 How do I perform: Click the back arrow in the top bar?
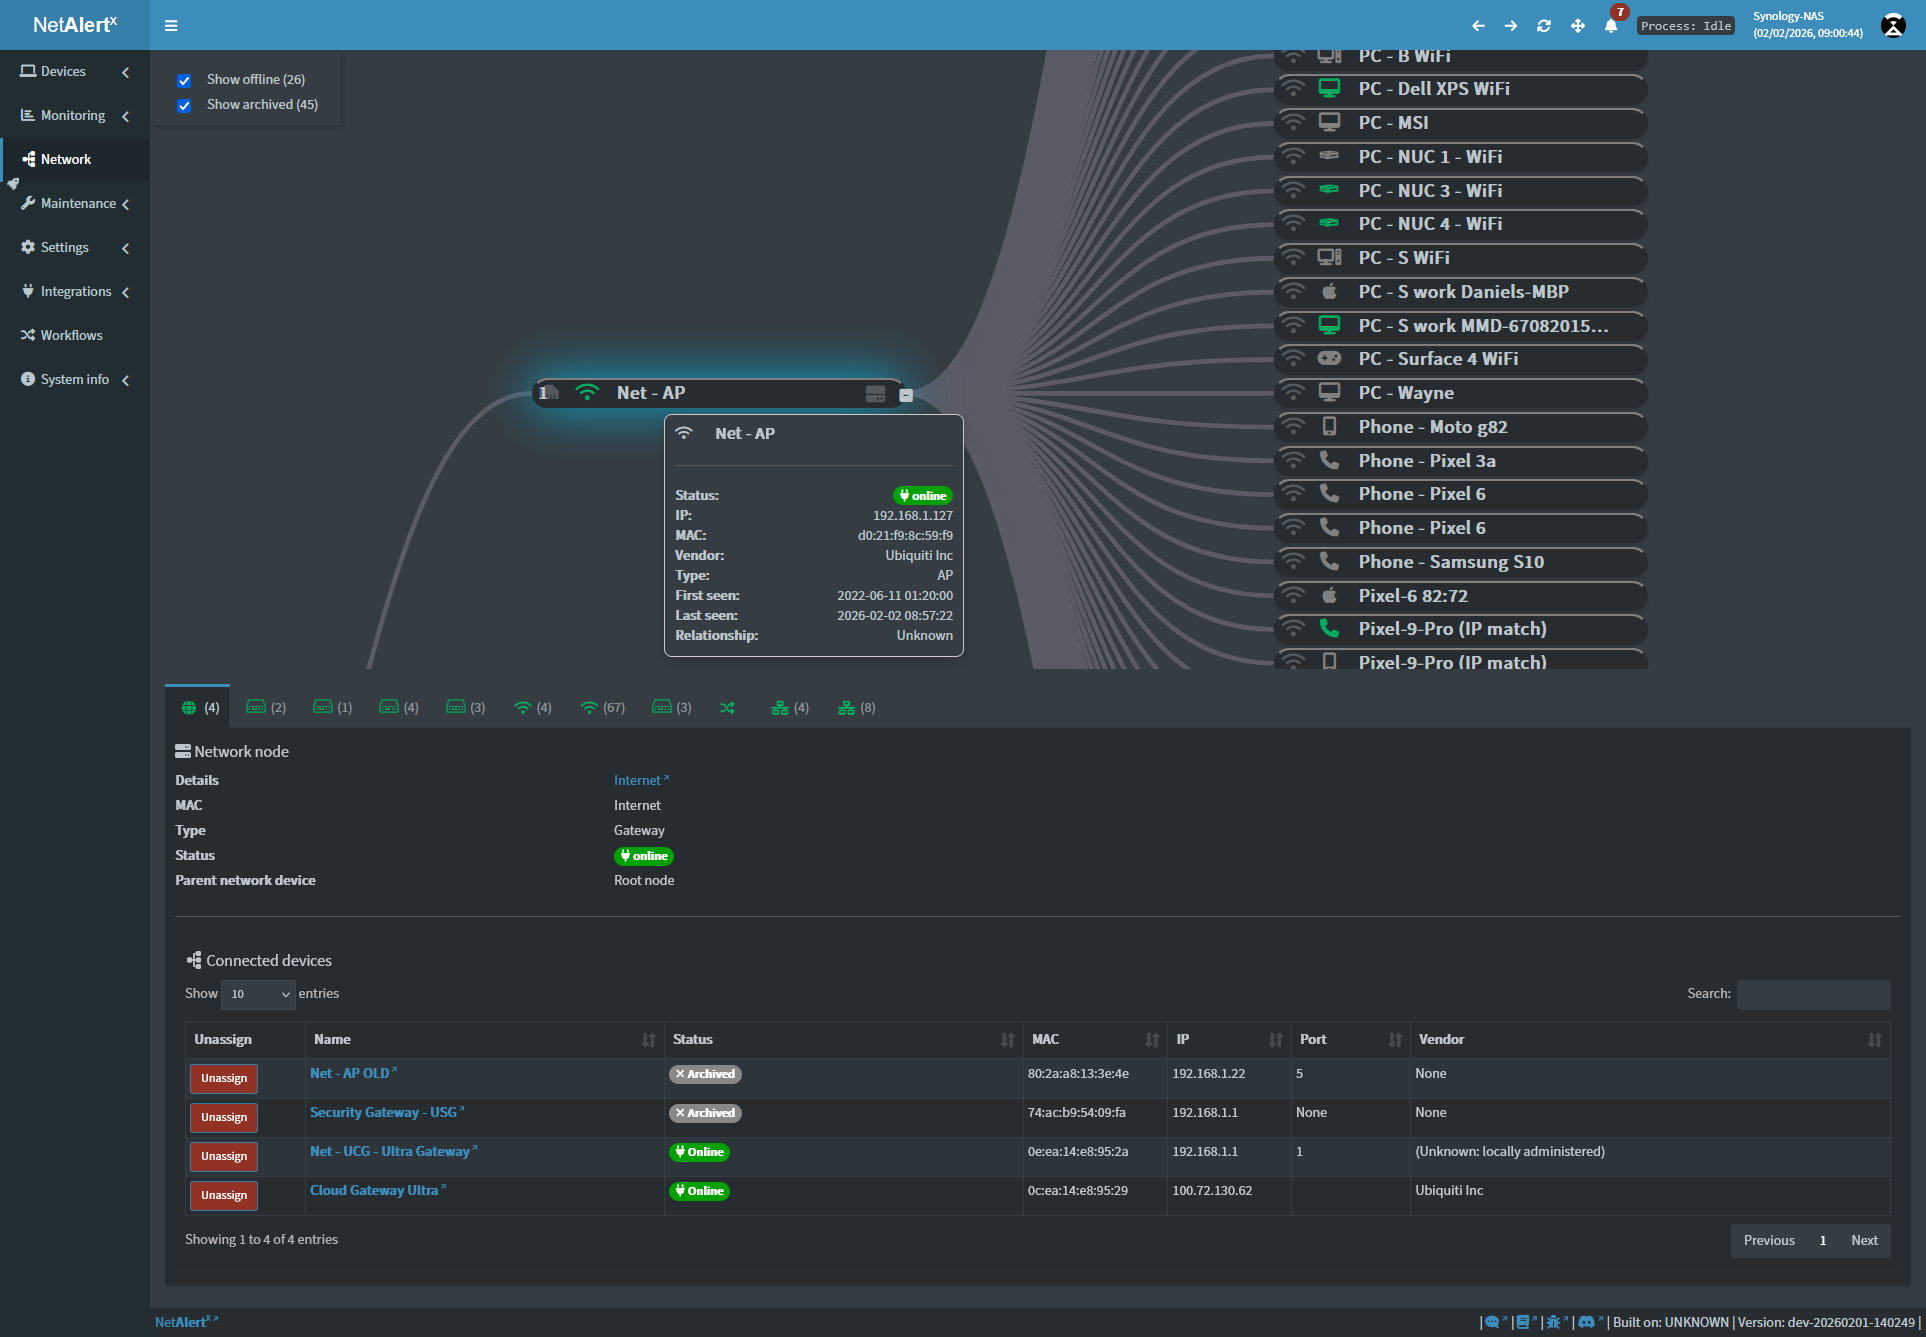click(x=1478, y=25)
